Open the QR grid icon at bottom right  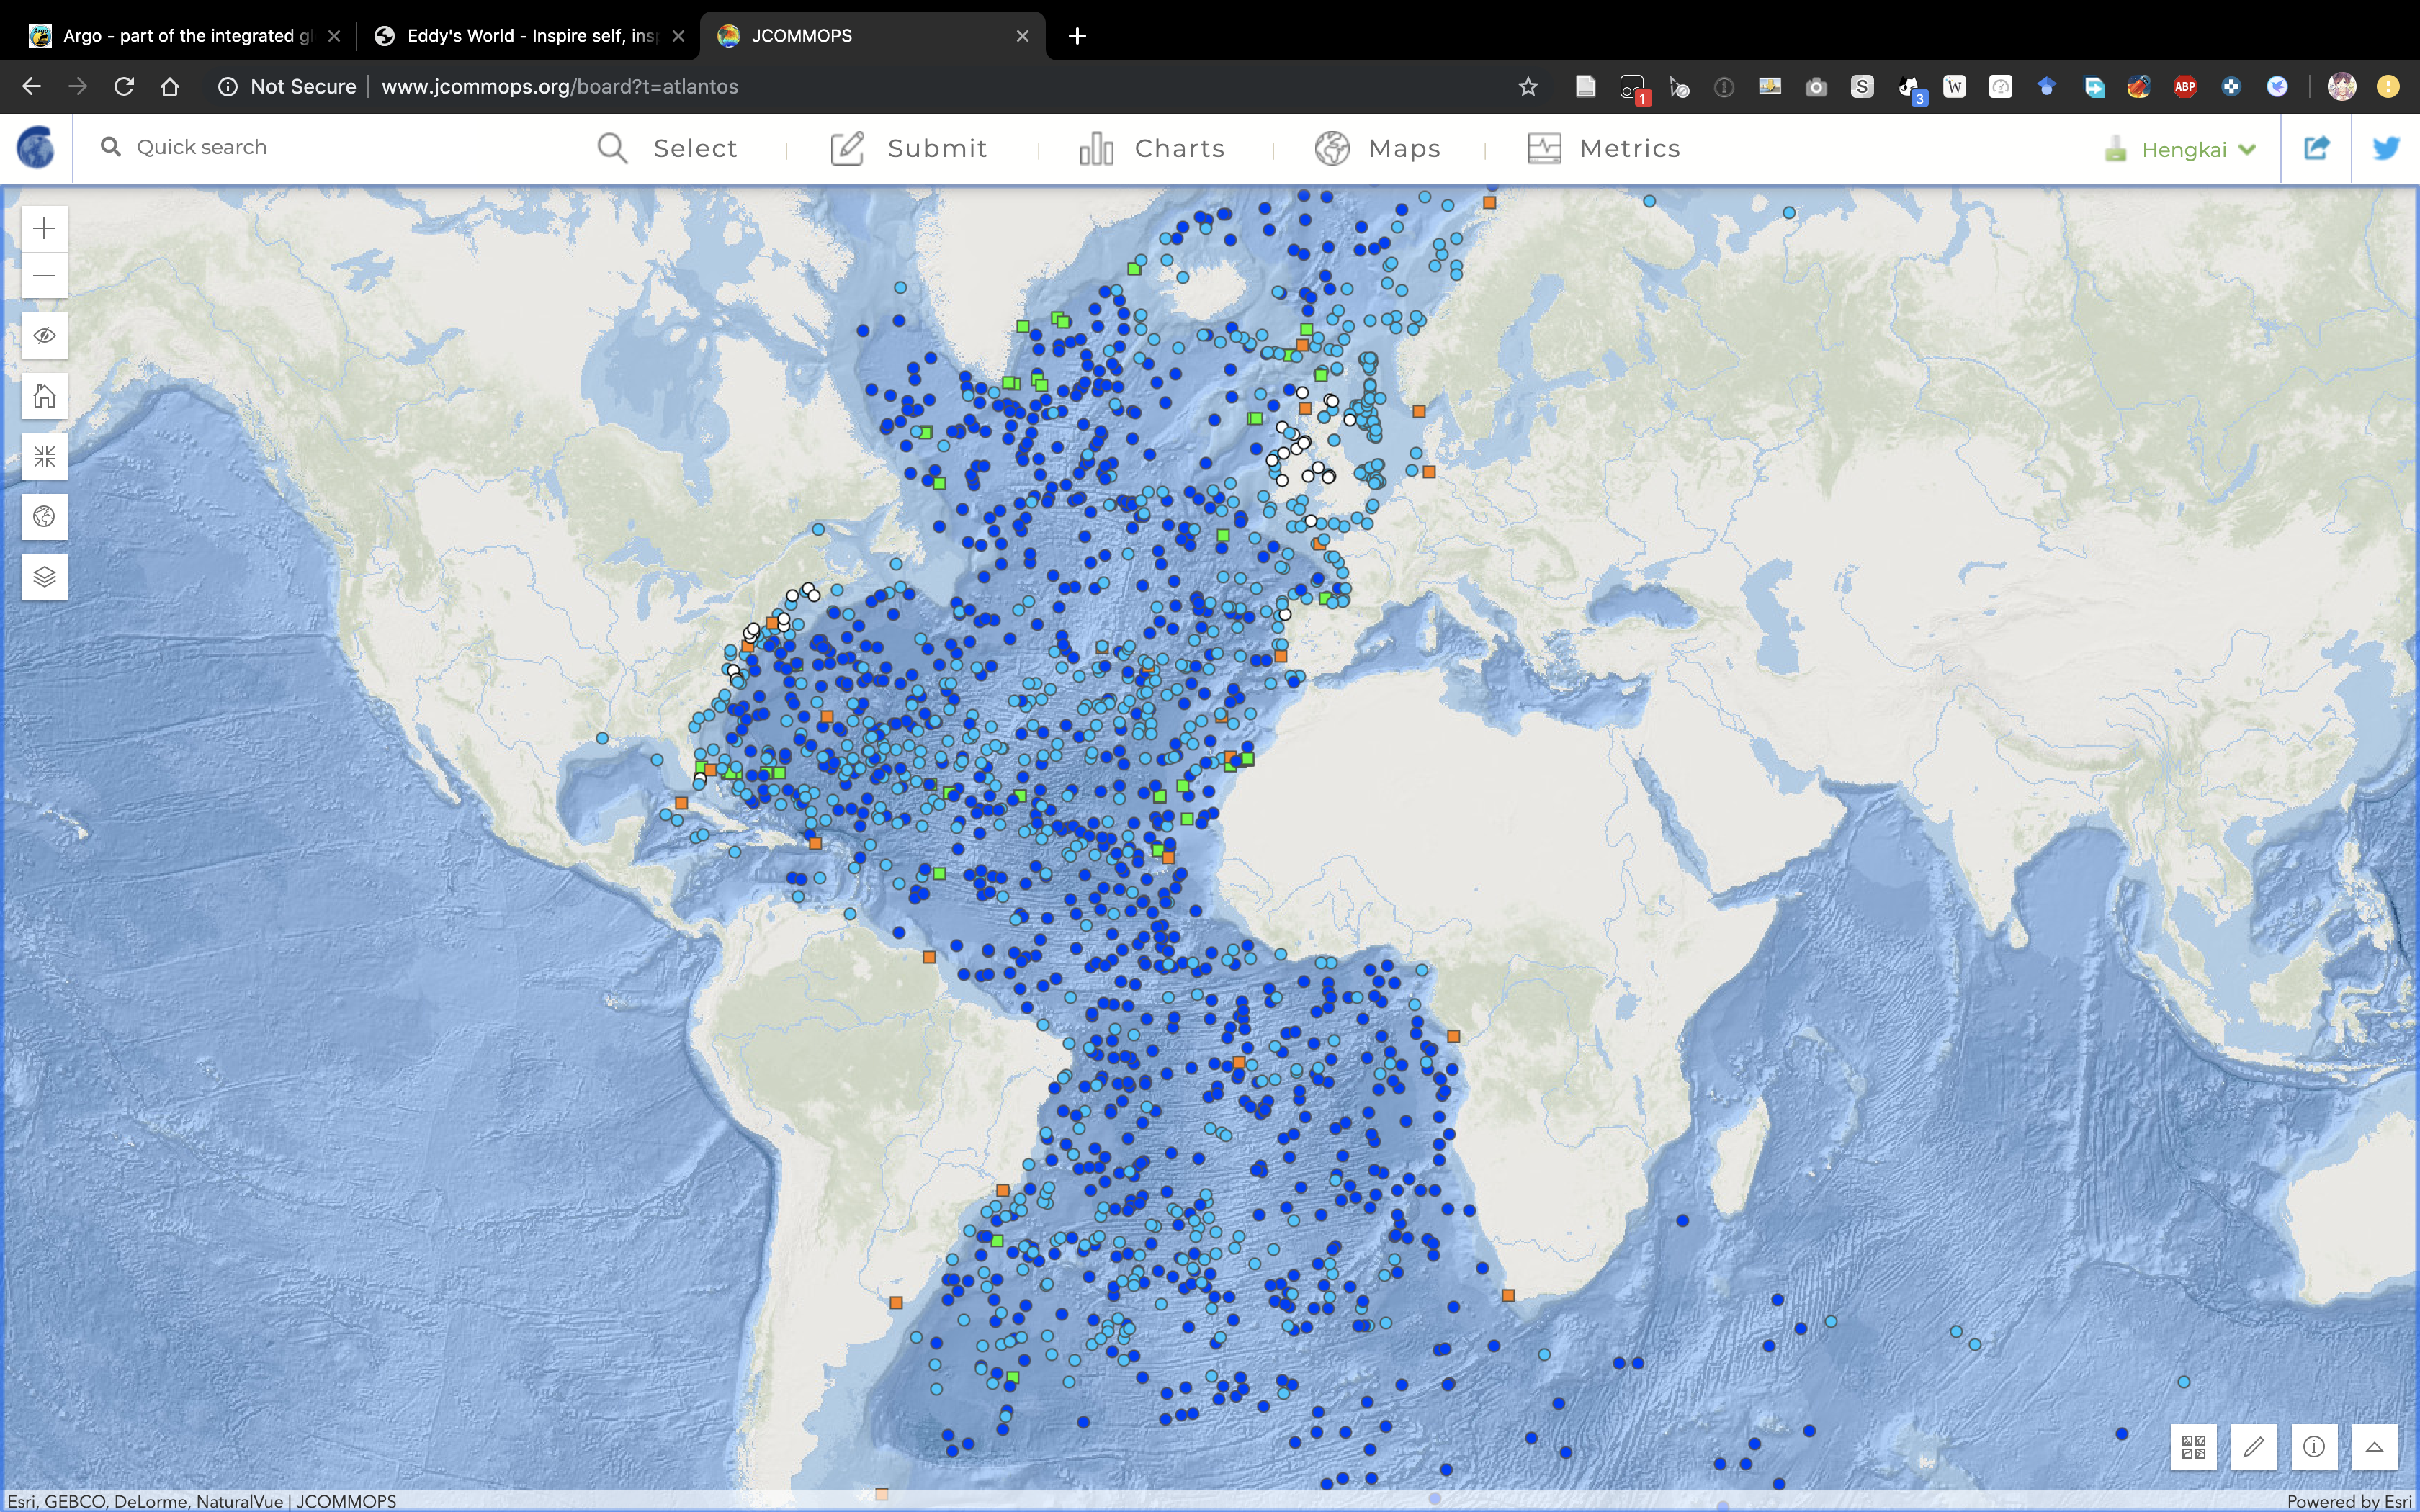click(x=2193, y=1447)
